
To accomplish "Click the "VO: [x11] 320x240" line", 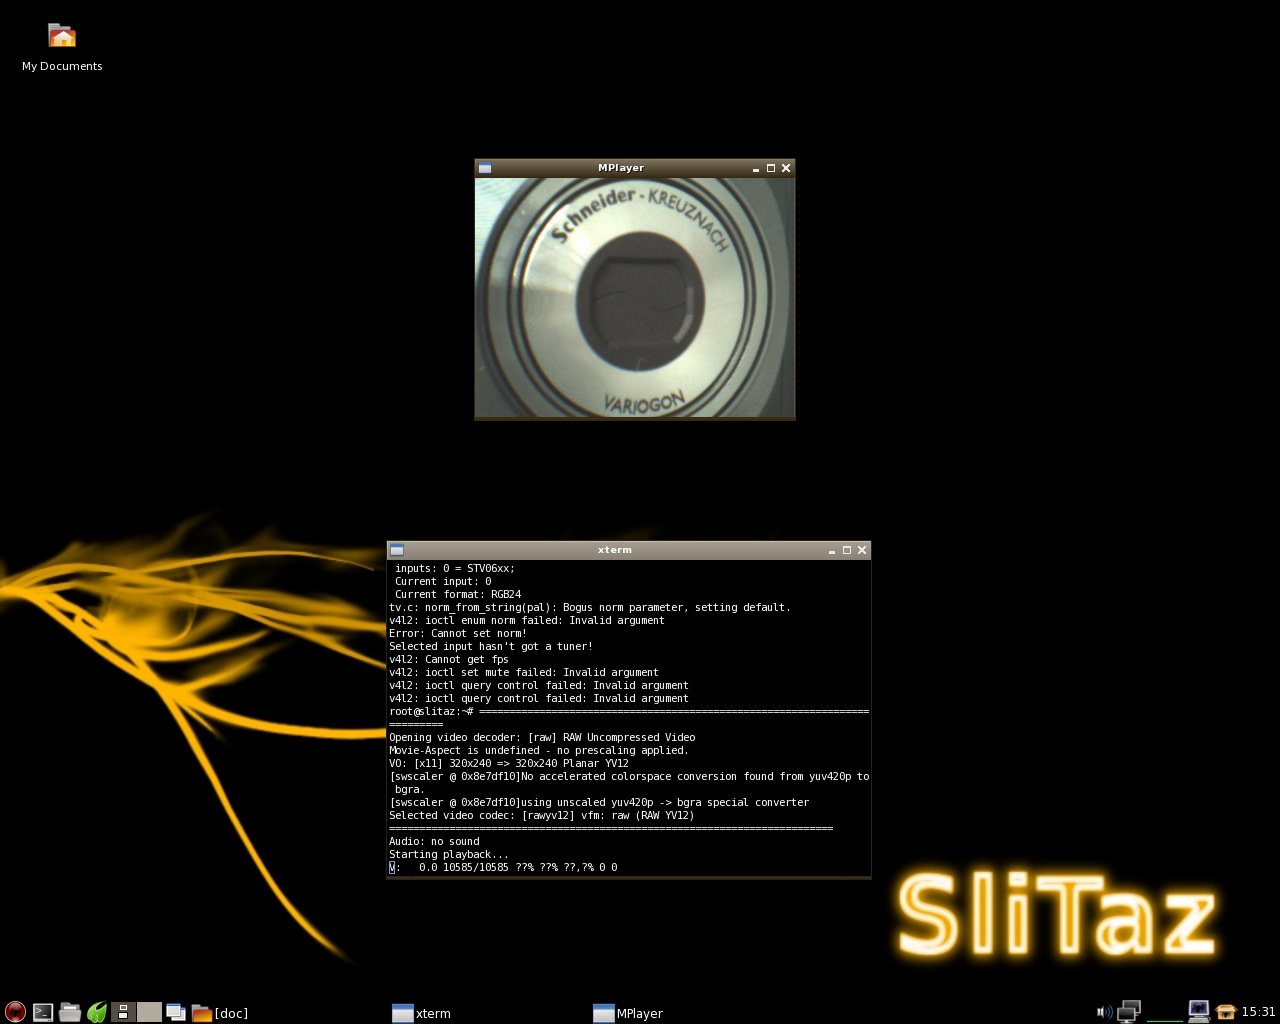I will click(x=509, y=763).
